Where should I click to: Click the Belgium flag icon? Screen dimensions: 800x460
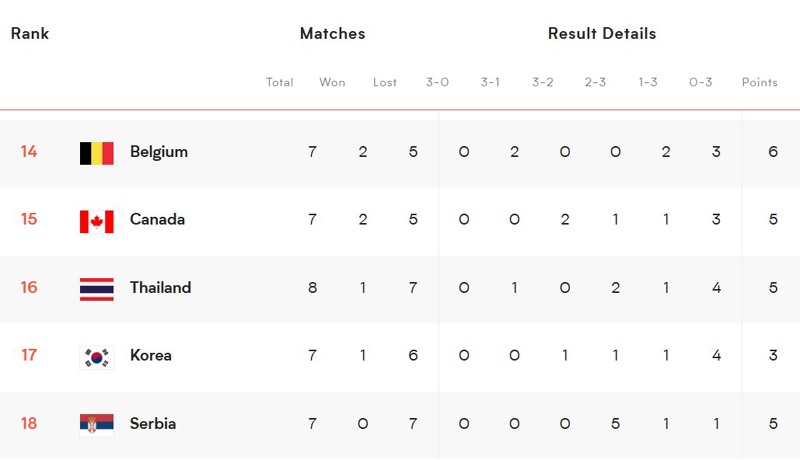tap(96, 153)
